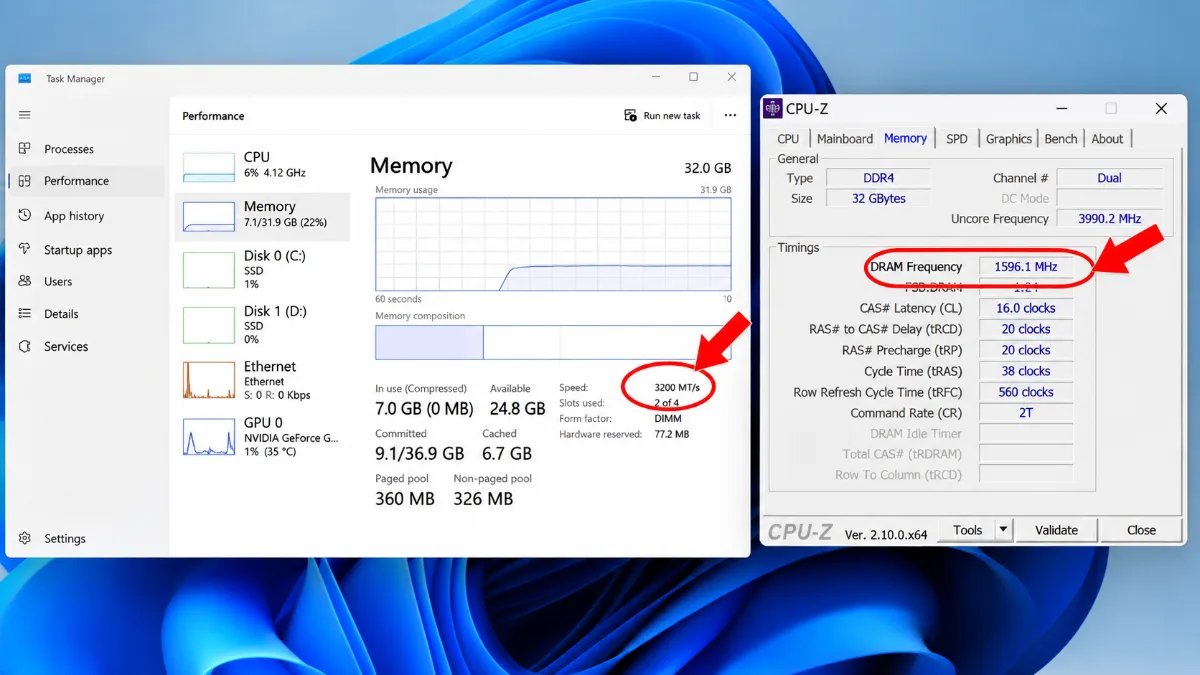The image size is (1200, 675).
Task: Click the Startup apps icon in sidebar
Action: click(x=25, y=250)
